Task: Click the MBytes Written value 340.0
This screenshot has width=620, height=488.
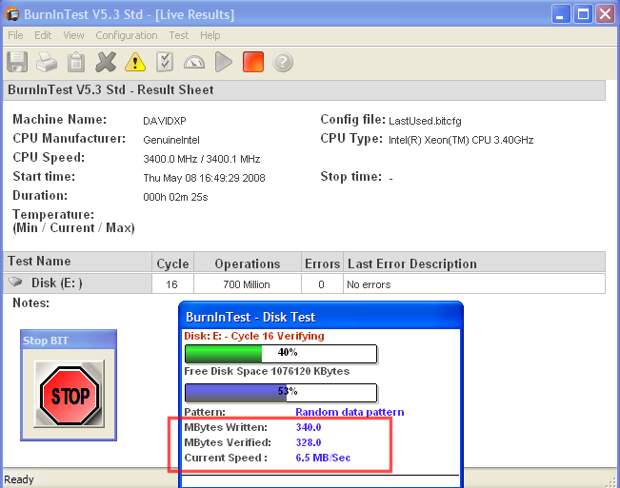Action: coord(308,427)
